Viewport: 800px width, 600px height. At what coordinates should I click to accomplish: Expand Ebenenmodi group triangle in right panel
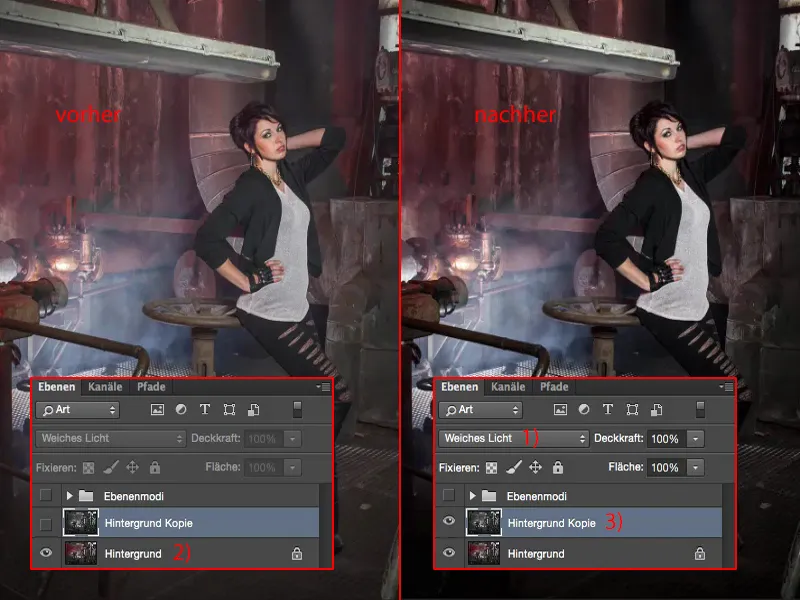pos(472,496)
